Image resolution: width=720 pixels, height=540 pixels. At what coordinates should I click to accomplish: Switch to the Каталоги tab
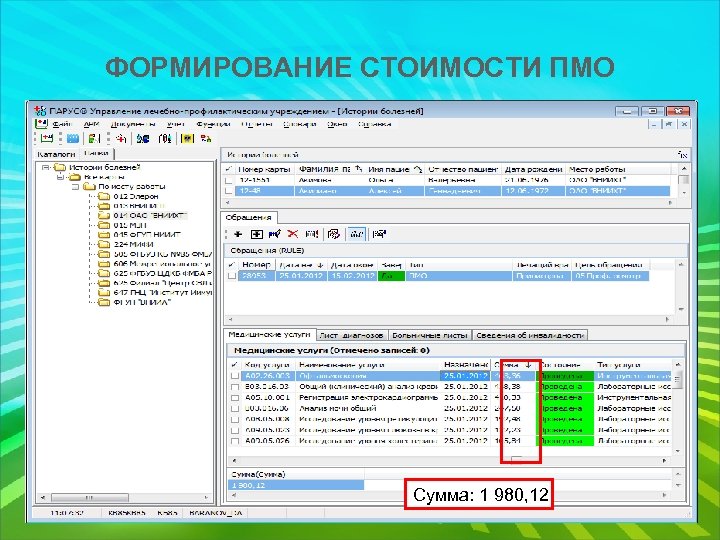56,154
